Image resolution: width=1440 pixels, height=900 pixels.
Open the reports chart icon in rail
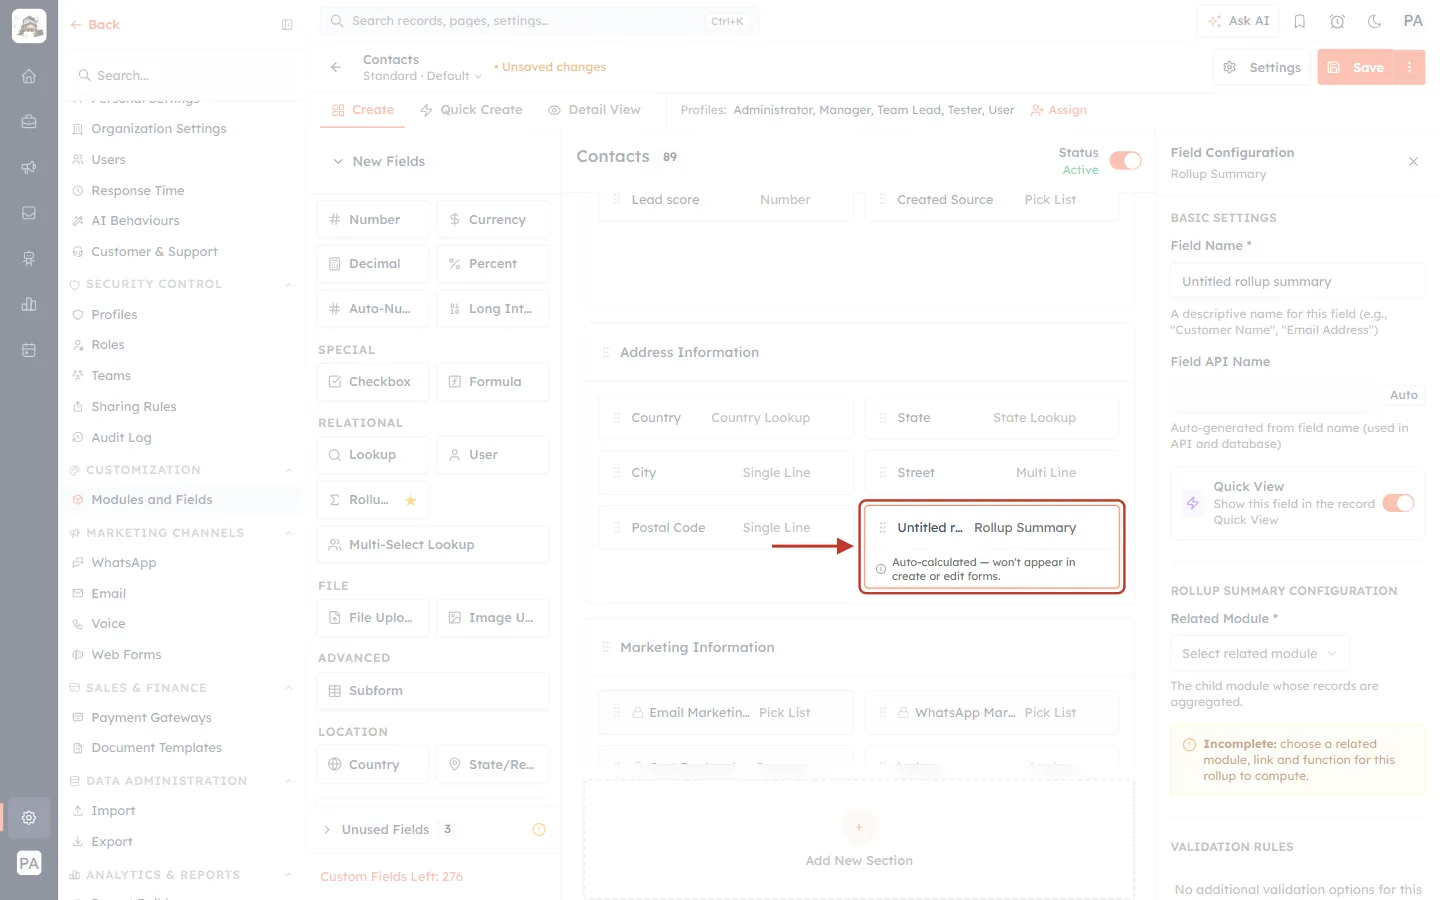click(x=29, y=304)
